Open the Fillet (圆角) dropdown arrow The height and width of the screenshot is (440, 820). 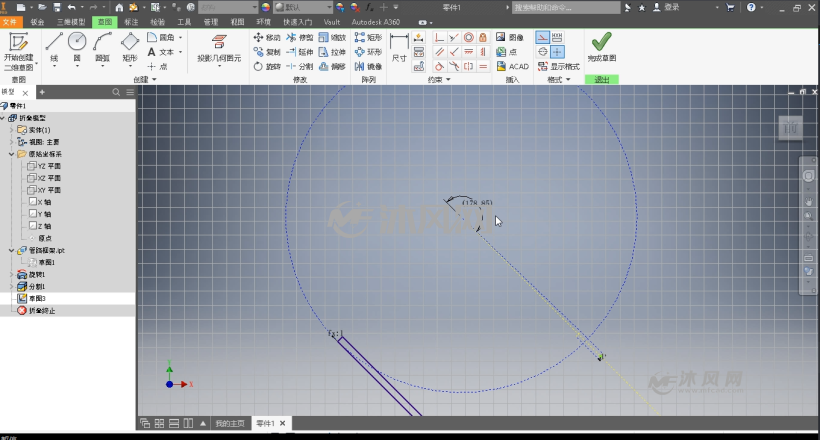point(180,38)
